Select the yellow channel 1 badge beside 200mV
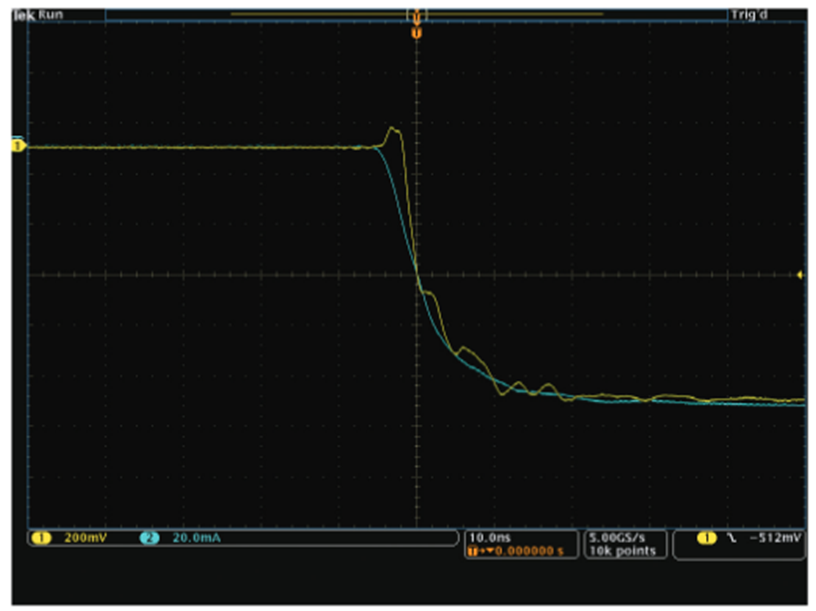 point(42,538)
